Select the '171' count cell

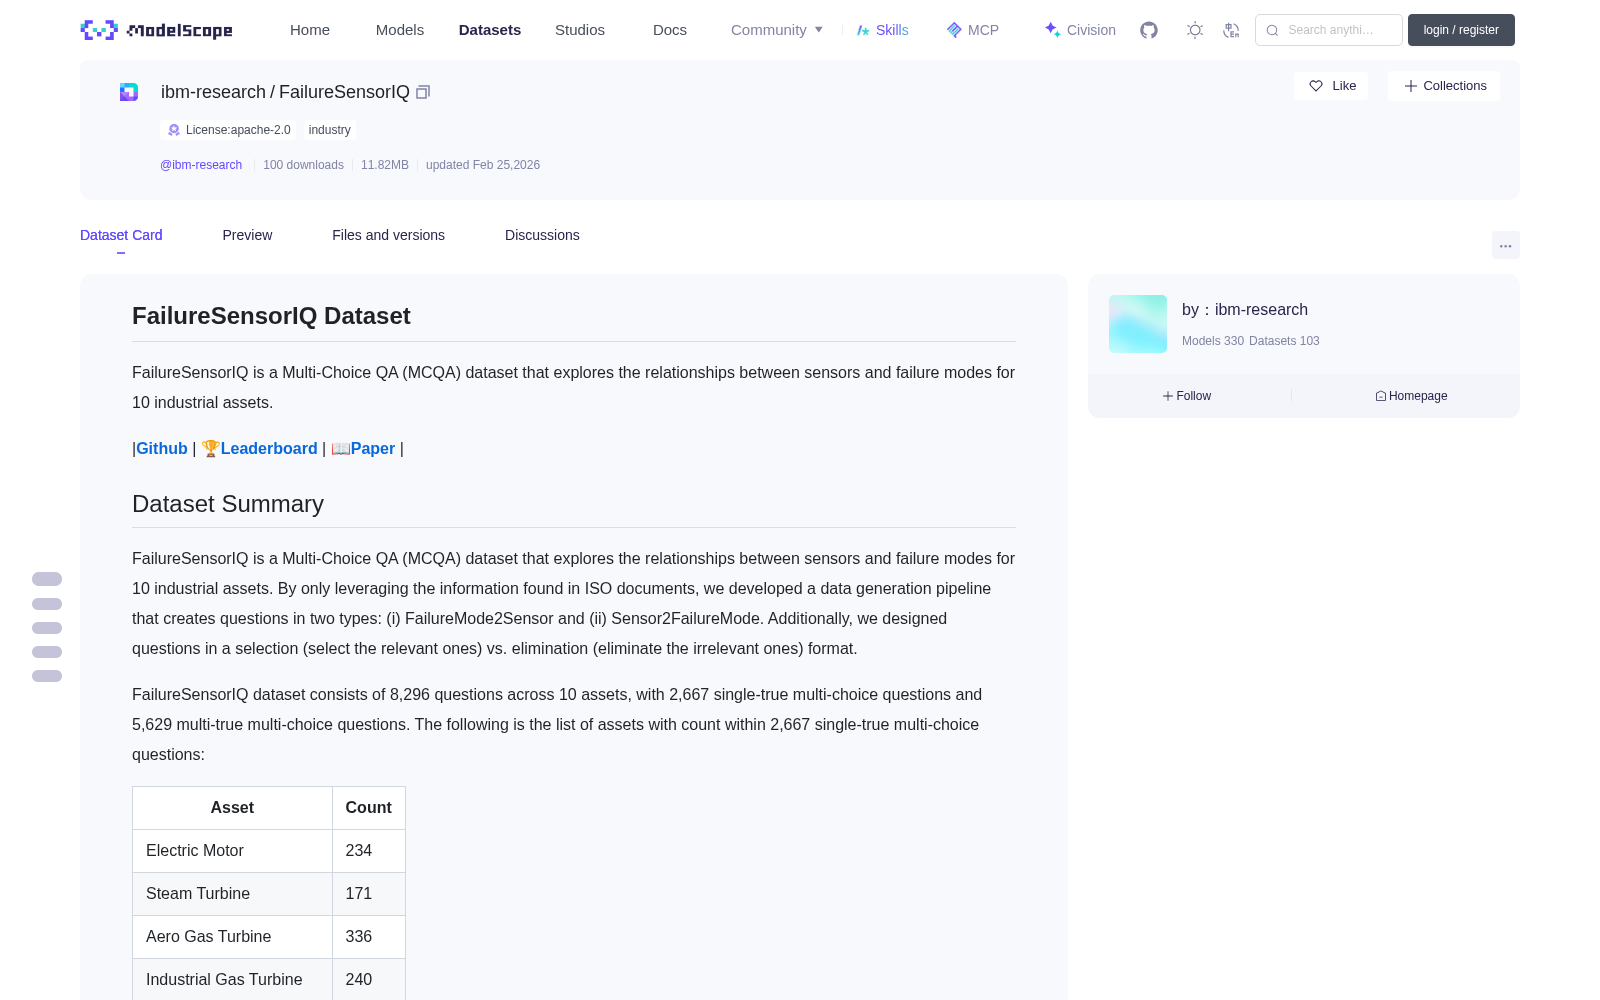tap(369, 894)
